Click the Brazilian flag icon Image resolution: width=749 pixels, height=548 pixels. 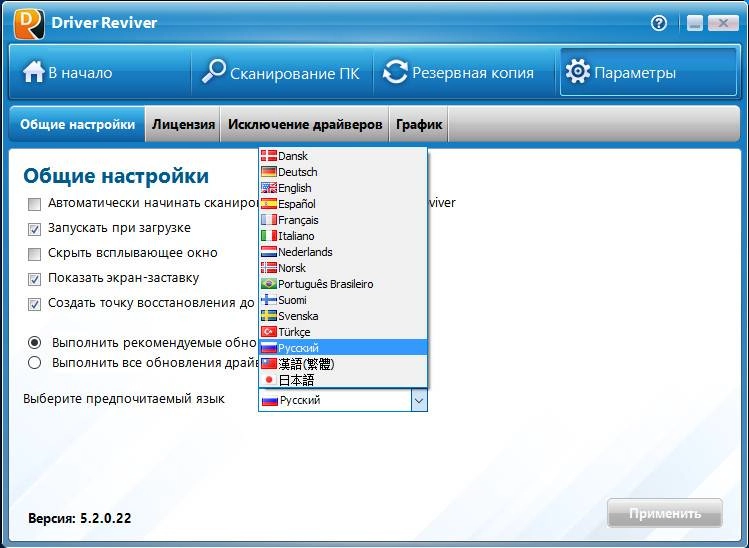pos(269,283)
